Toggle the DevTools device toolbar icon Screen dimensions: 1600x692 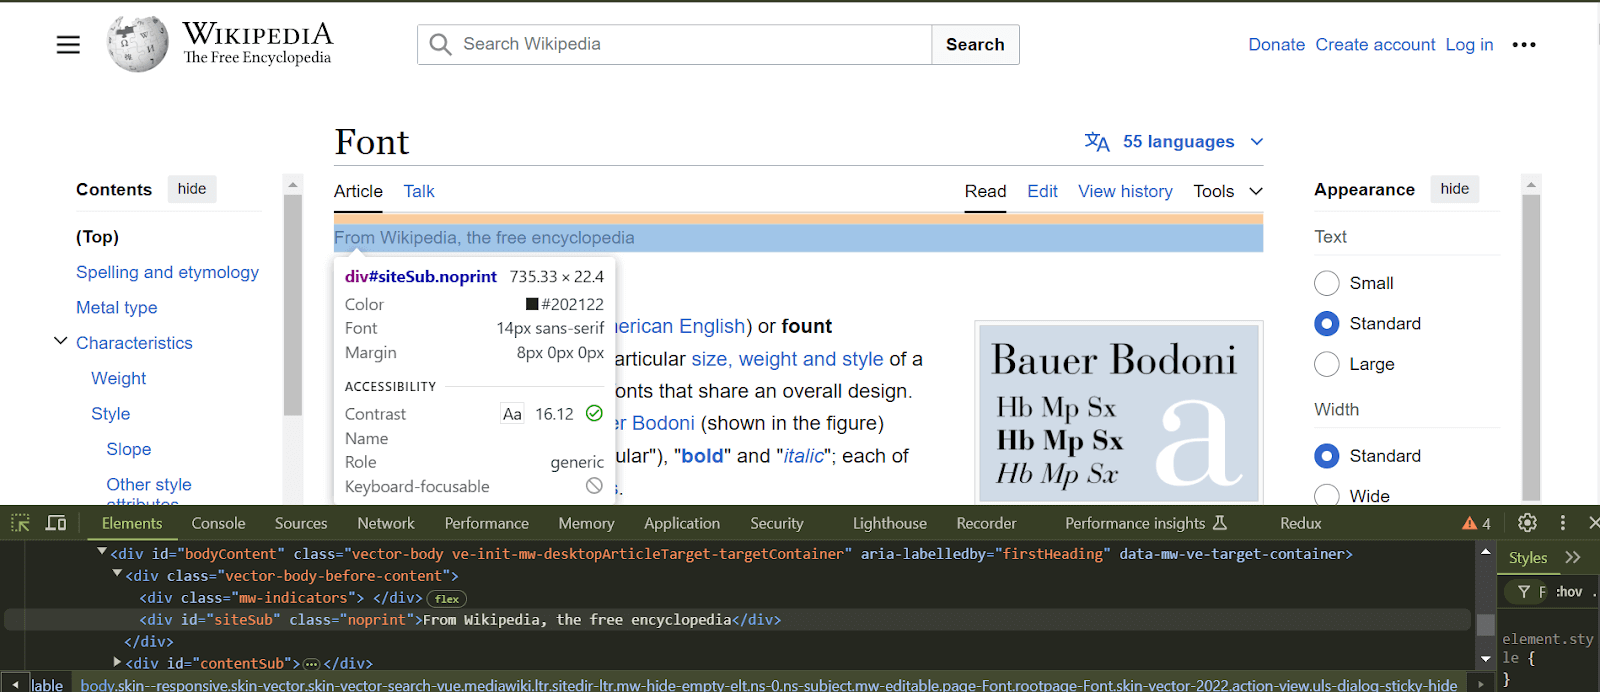coord(56,523)
